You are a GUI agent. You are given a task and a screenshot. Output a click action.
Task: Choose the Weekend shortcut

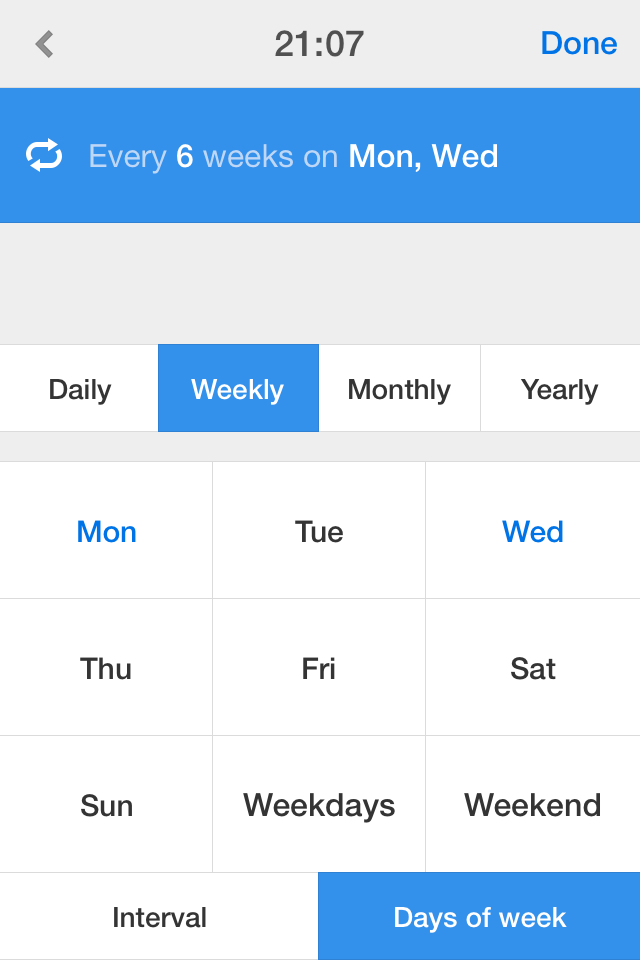click(532, 804)
